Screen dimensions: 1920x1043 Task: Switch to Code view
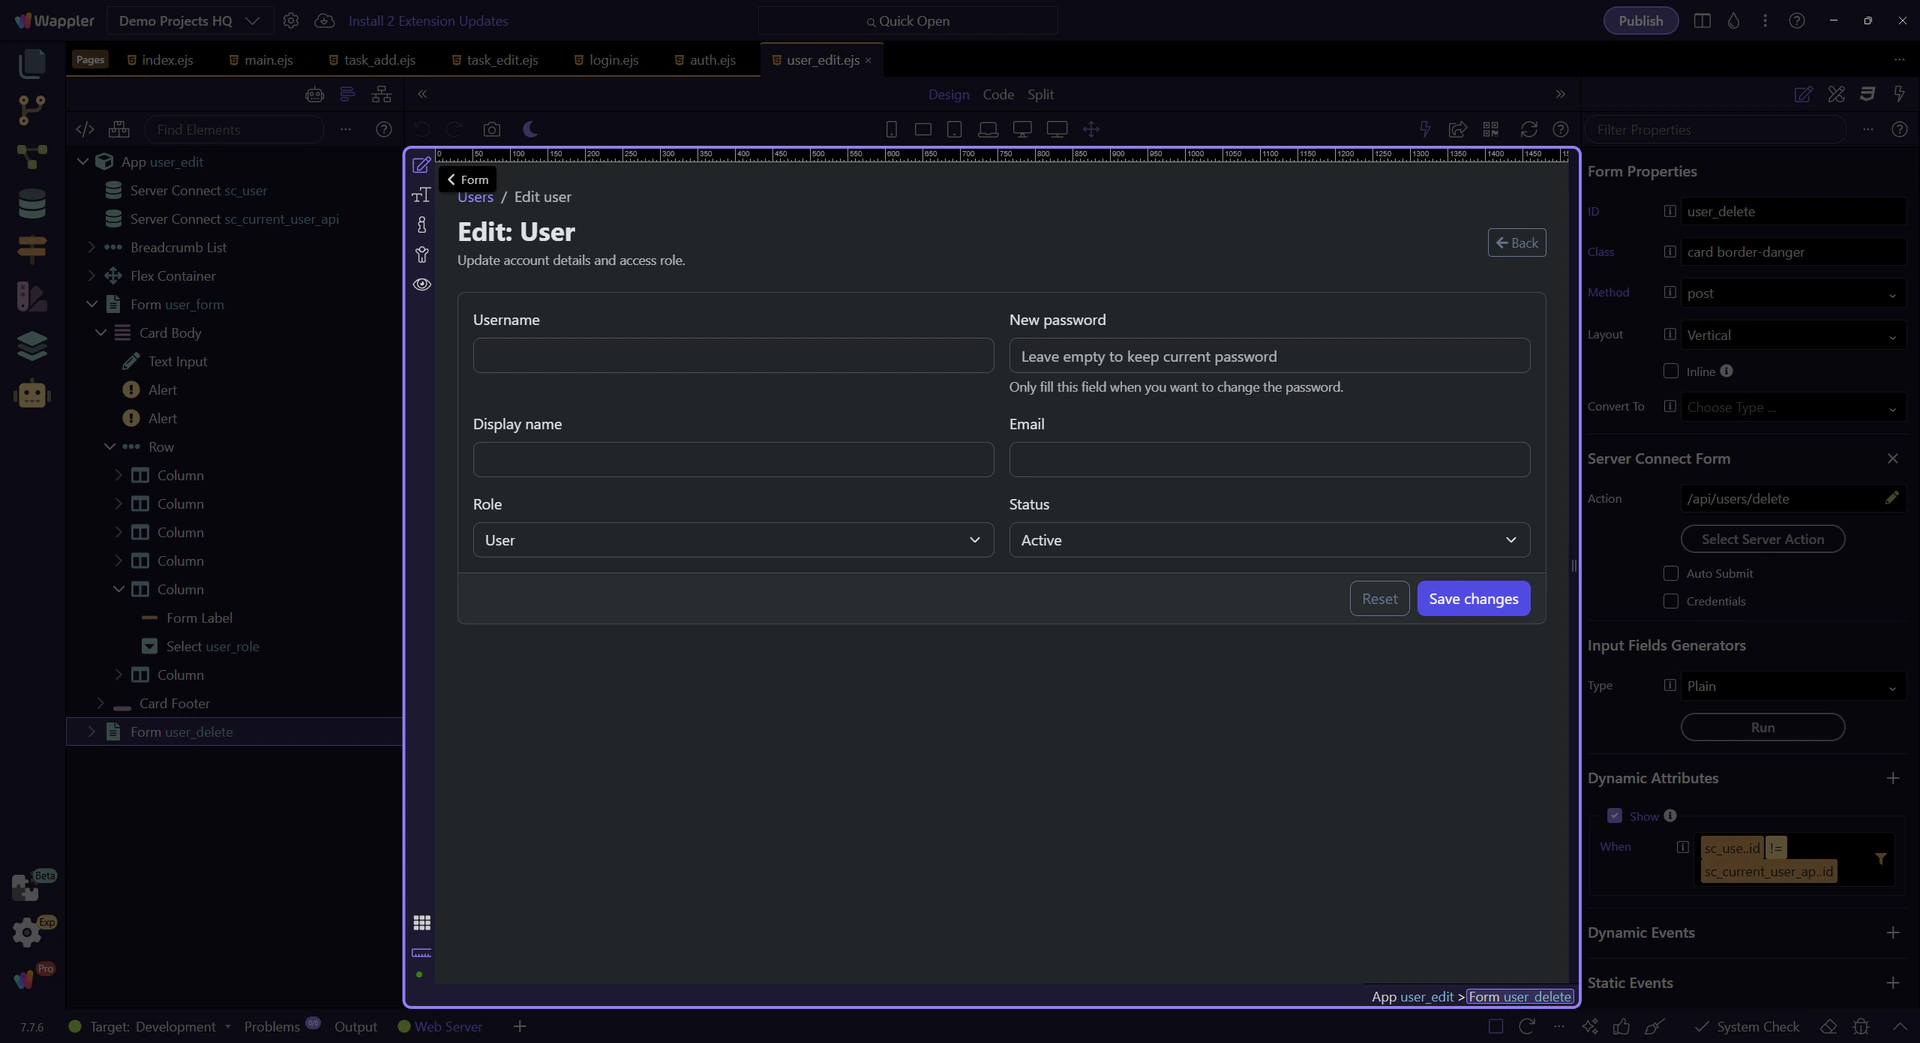pos(997,94)
